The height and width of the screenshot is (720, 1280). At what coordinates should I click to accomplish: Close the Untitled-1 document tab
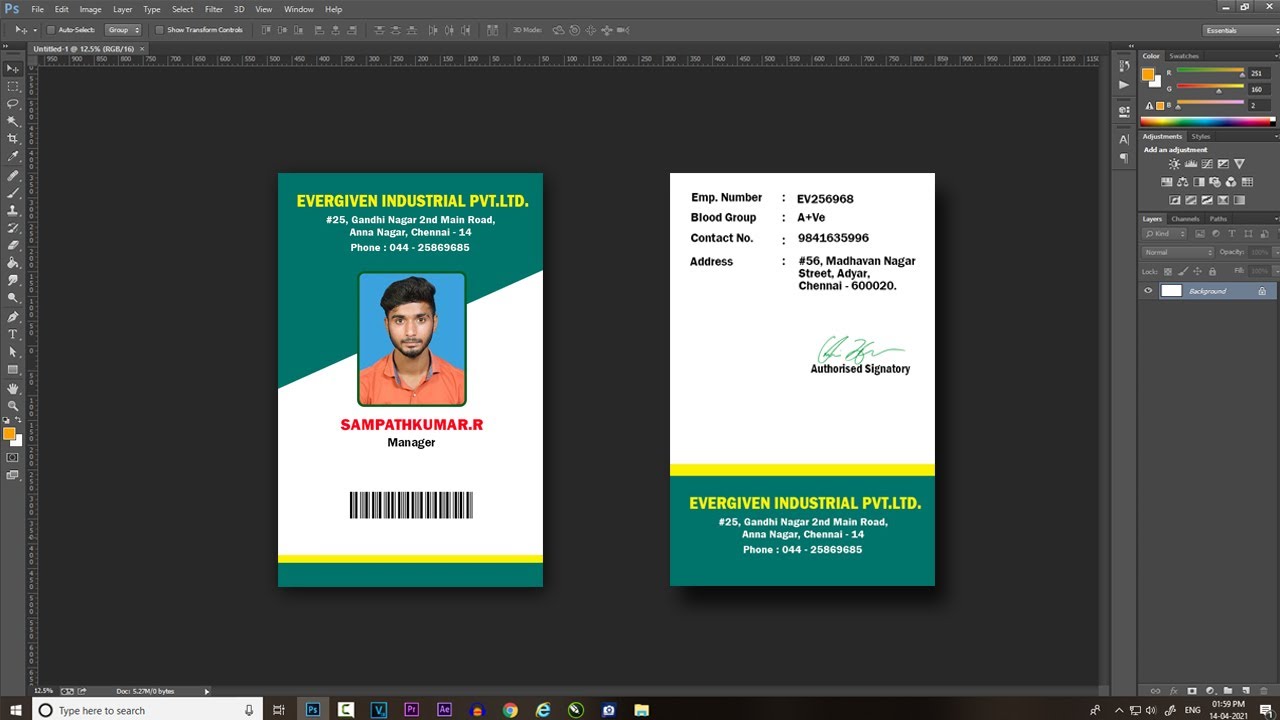point(142,48)
